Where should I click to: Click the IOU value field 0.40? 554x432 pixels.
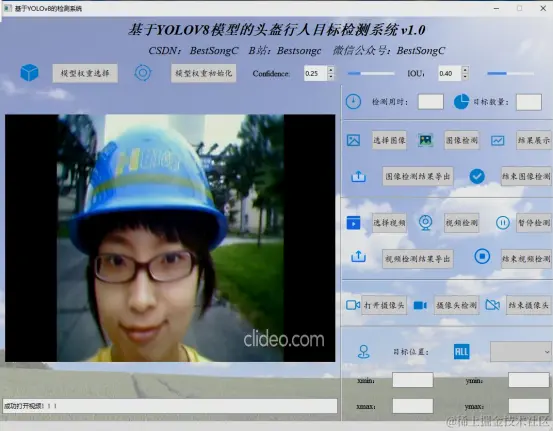coord(450,73)
